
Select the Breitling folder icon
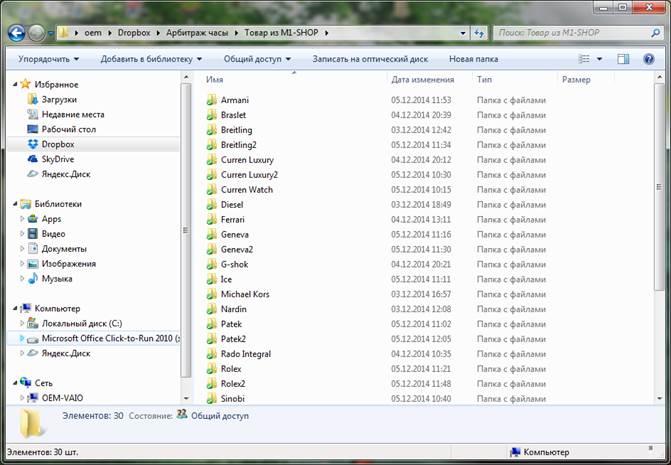[211, 130]
